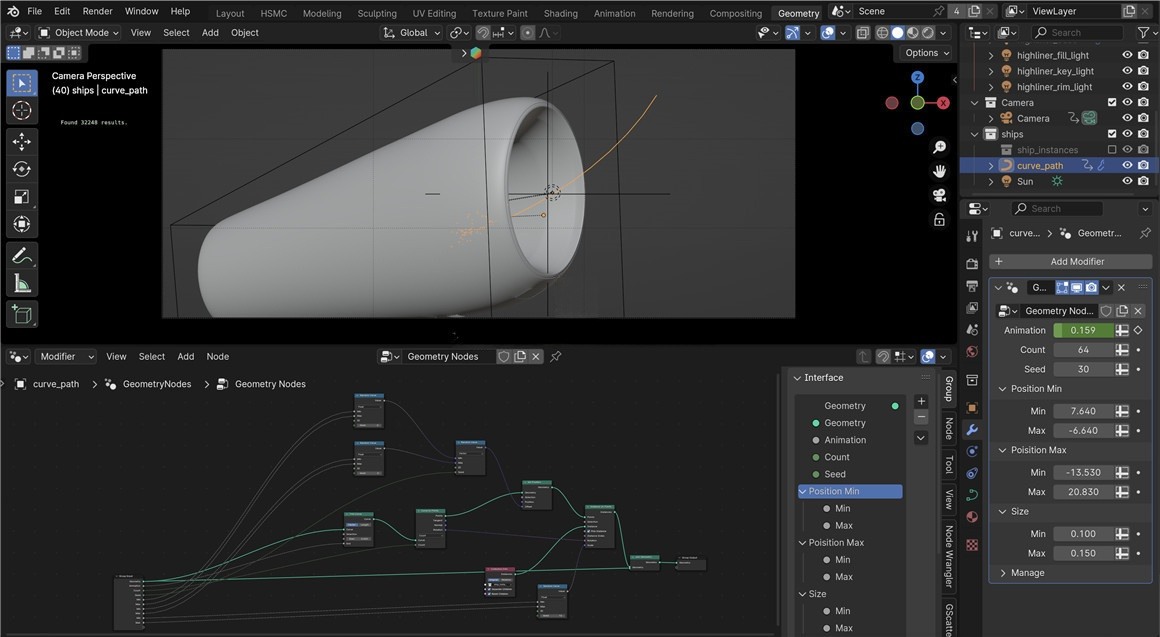The image size is (1160, 637).
Task: Toggle camera view icon in viewport
Action: (x=939, y=195)
